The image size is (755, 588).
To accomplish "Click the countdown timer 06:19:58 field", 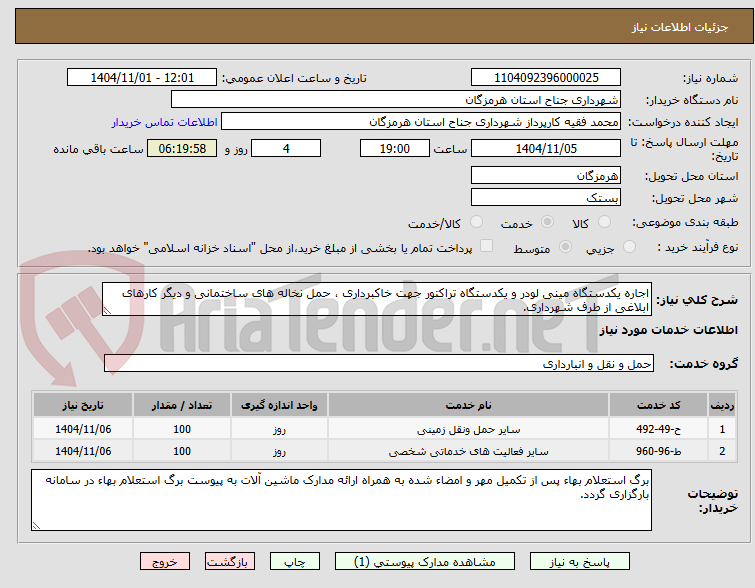I will coord(182,148).
